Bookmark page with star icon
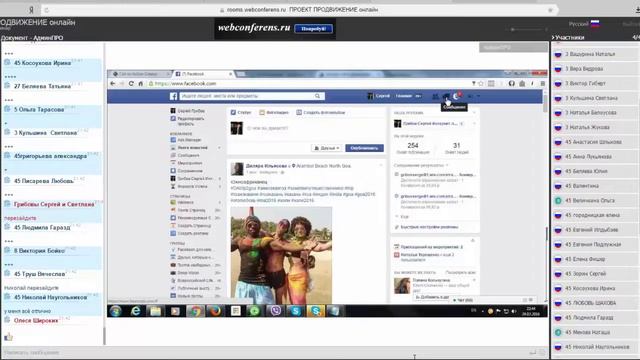640x360 pixels. (481, 84)
